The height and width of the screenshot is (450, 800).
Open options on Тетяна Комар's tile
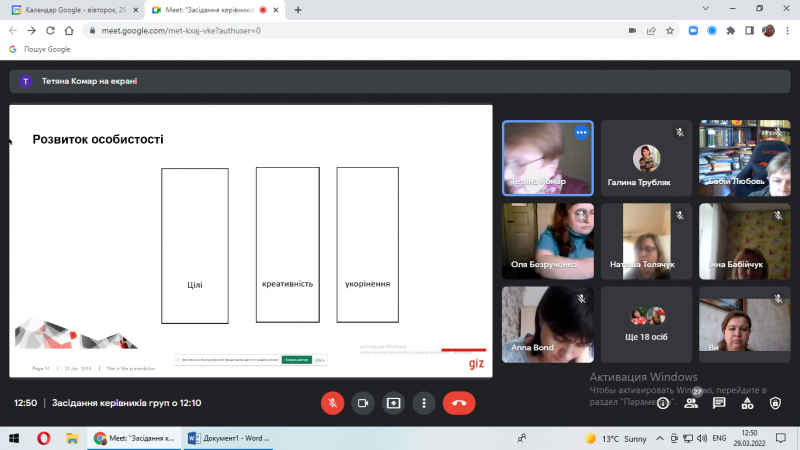point(581,133)
